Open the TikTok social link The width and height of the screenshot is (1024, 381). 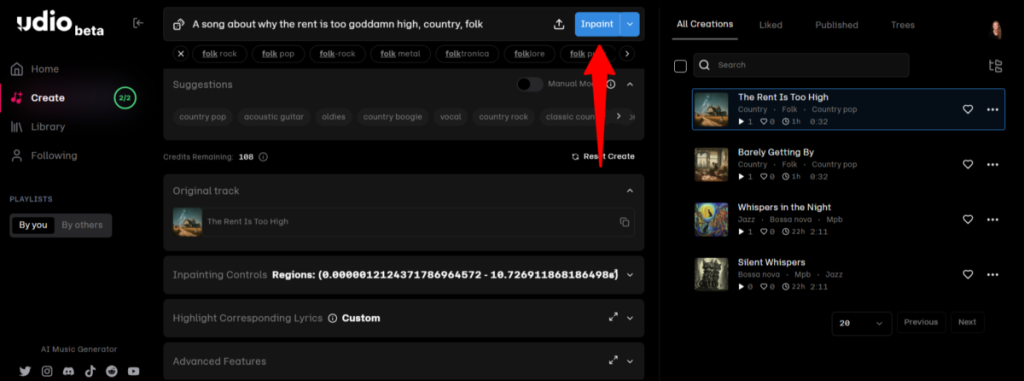click(90, 371)
